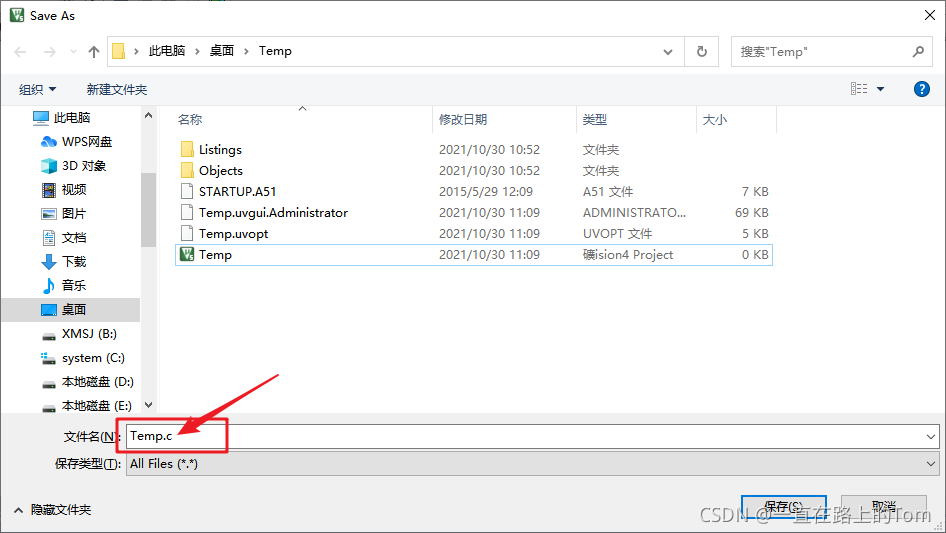
Task: Select WPS网盘 in the navigation pane
Action: coord(76,142)
